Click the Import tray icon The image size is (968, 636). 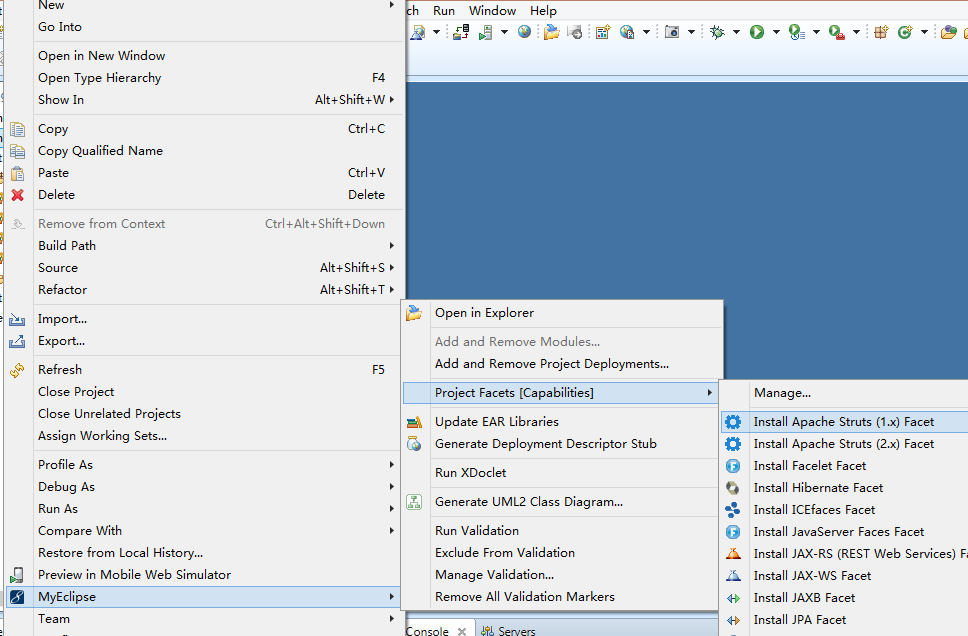coord(17,319)
